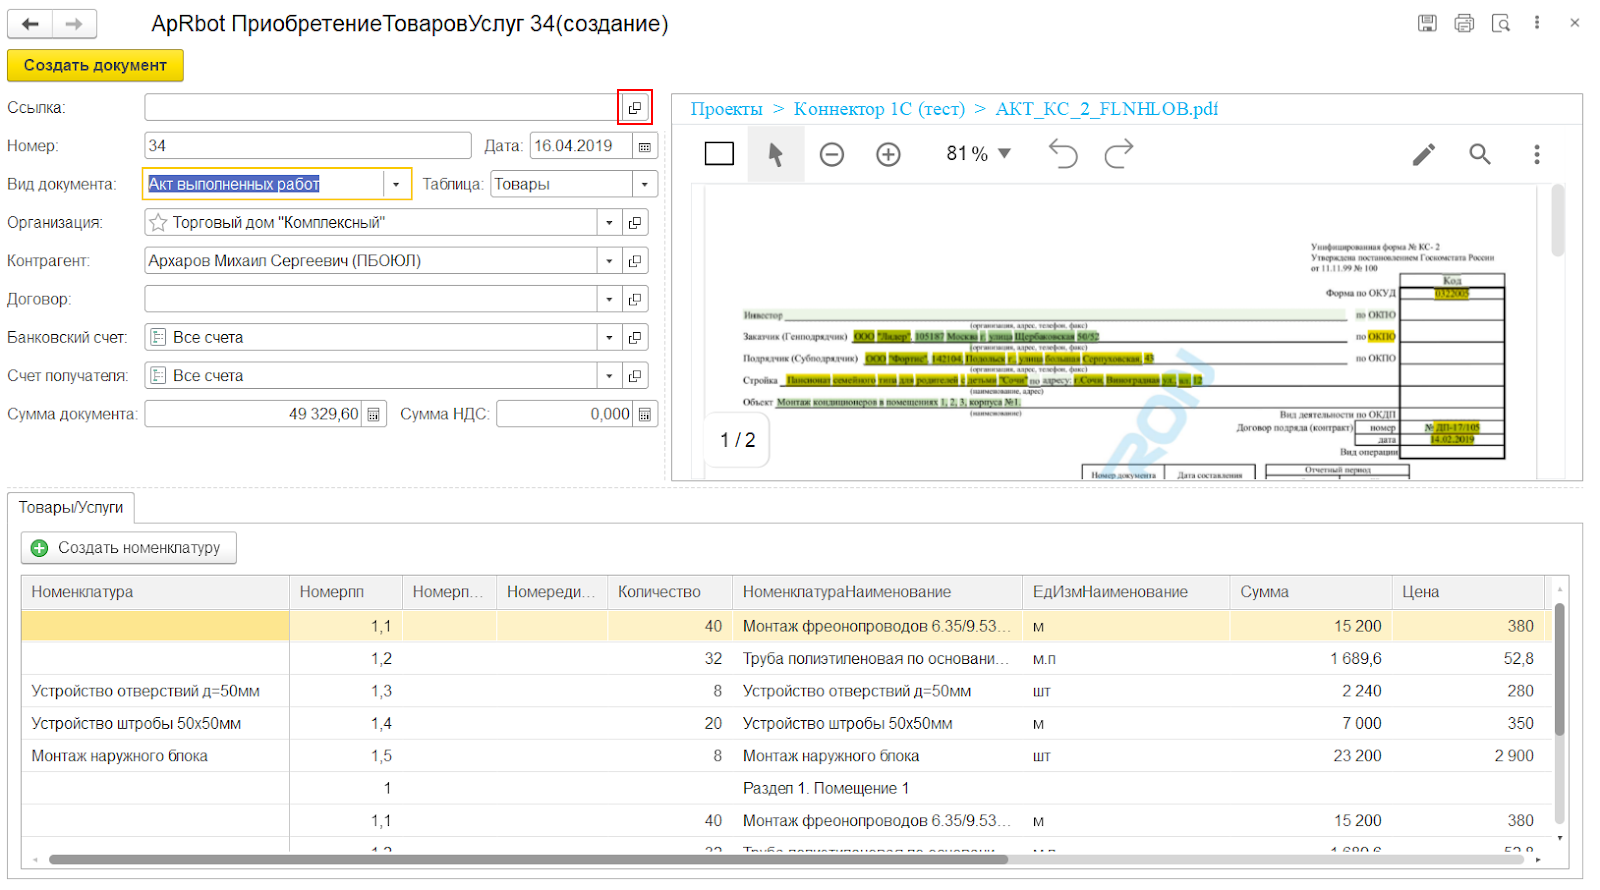Toggle favorite star for Торговый дом
Screen dimensions: 1600x890
(158, 223)
